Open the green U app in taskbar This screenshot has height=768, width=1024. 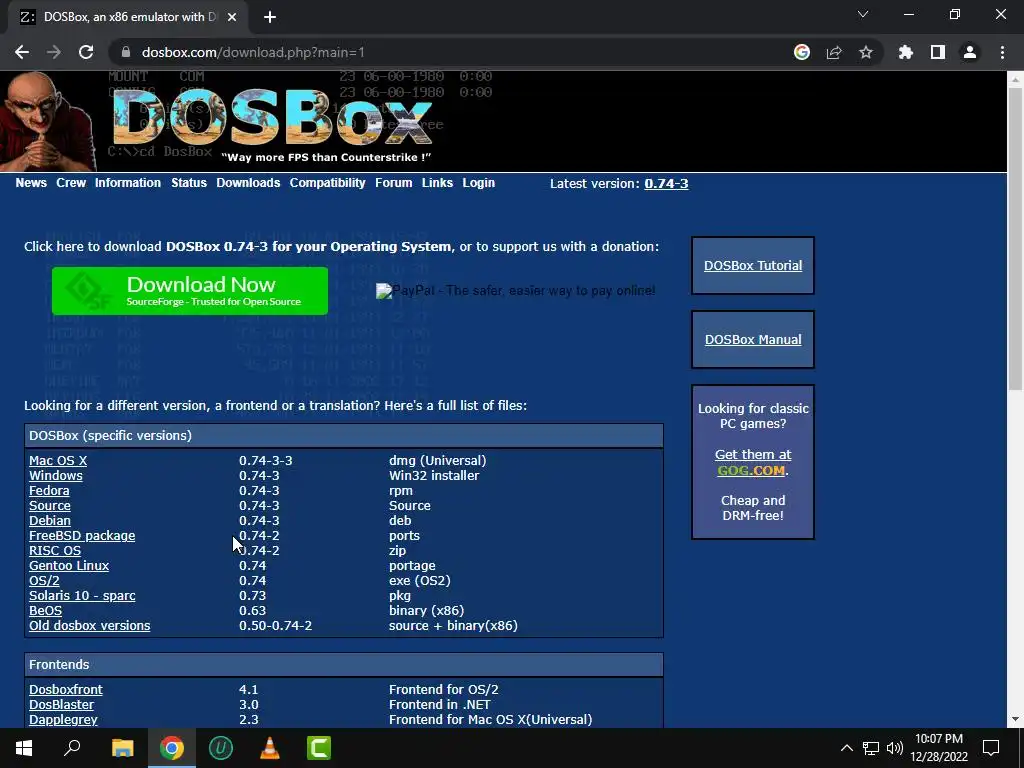[221, 748]
